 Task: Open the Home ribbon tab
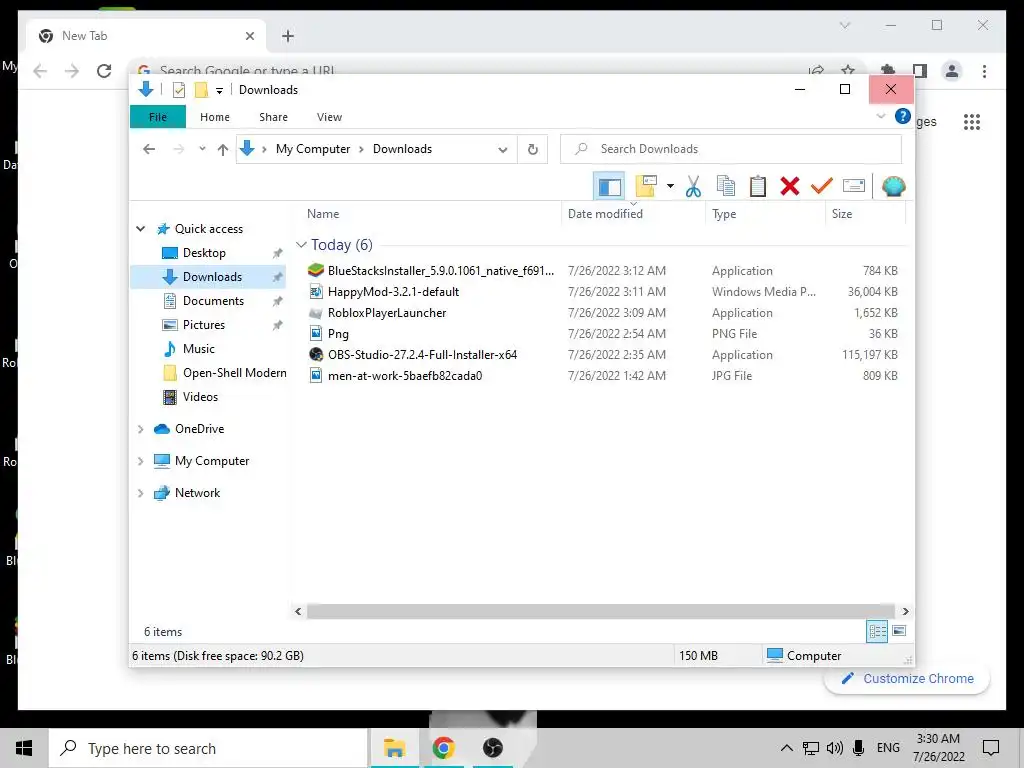click(x=215, y=117)
